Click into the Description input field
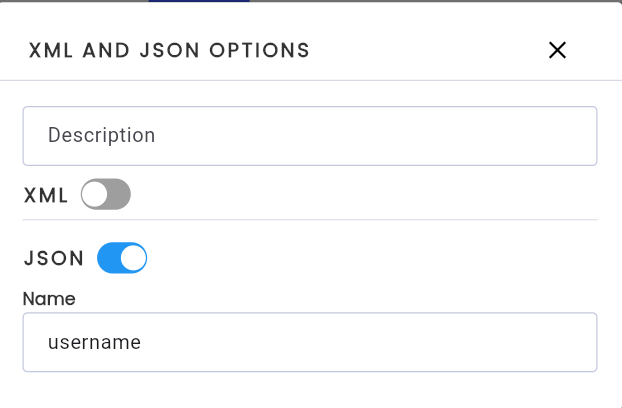Screen dimensions: 622x408 point(310,136)
